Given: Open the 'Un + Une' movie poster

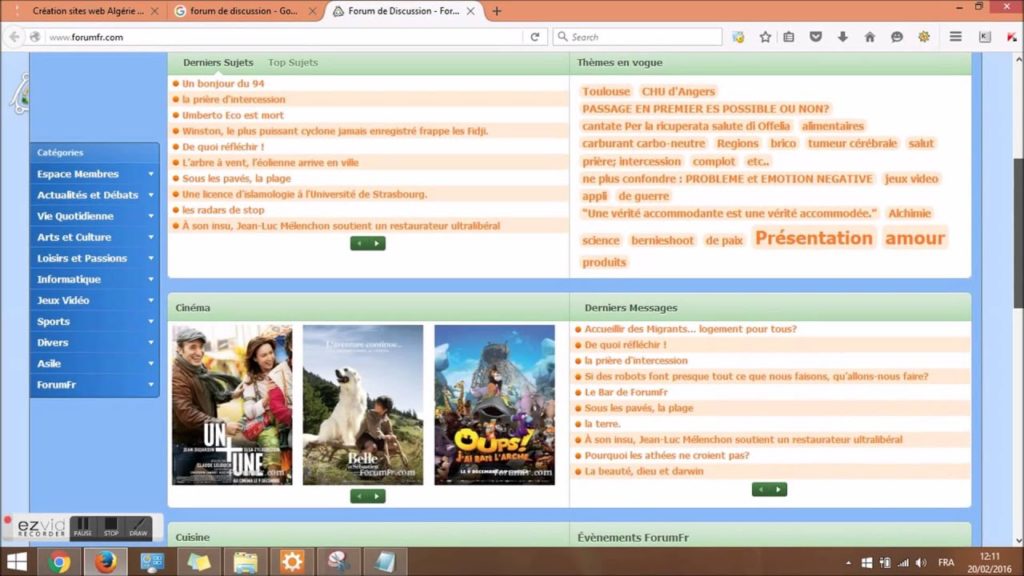Looking at the screenshot, I should pos(232,405).
